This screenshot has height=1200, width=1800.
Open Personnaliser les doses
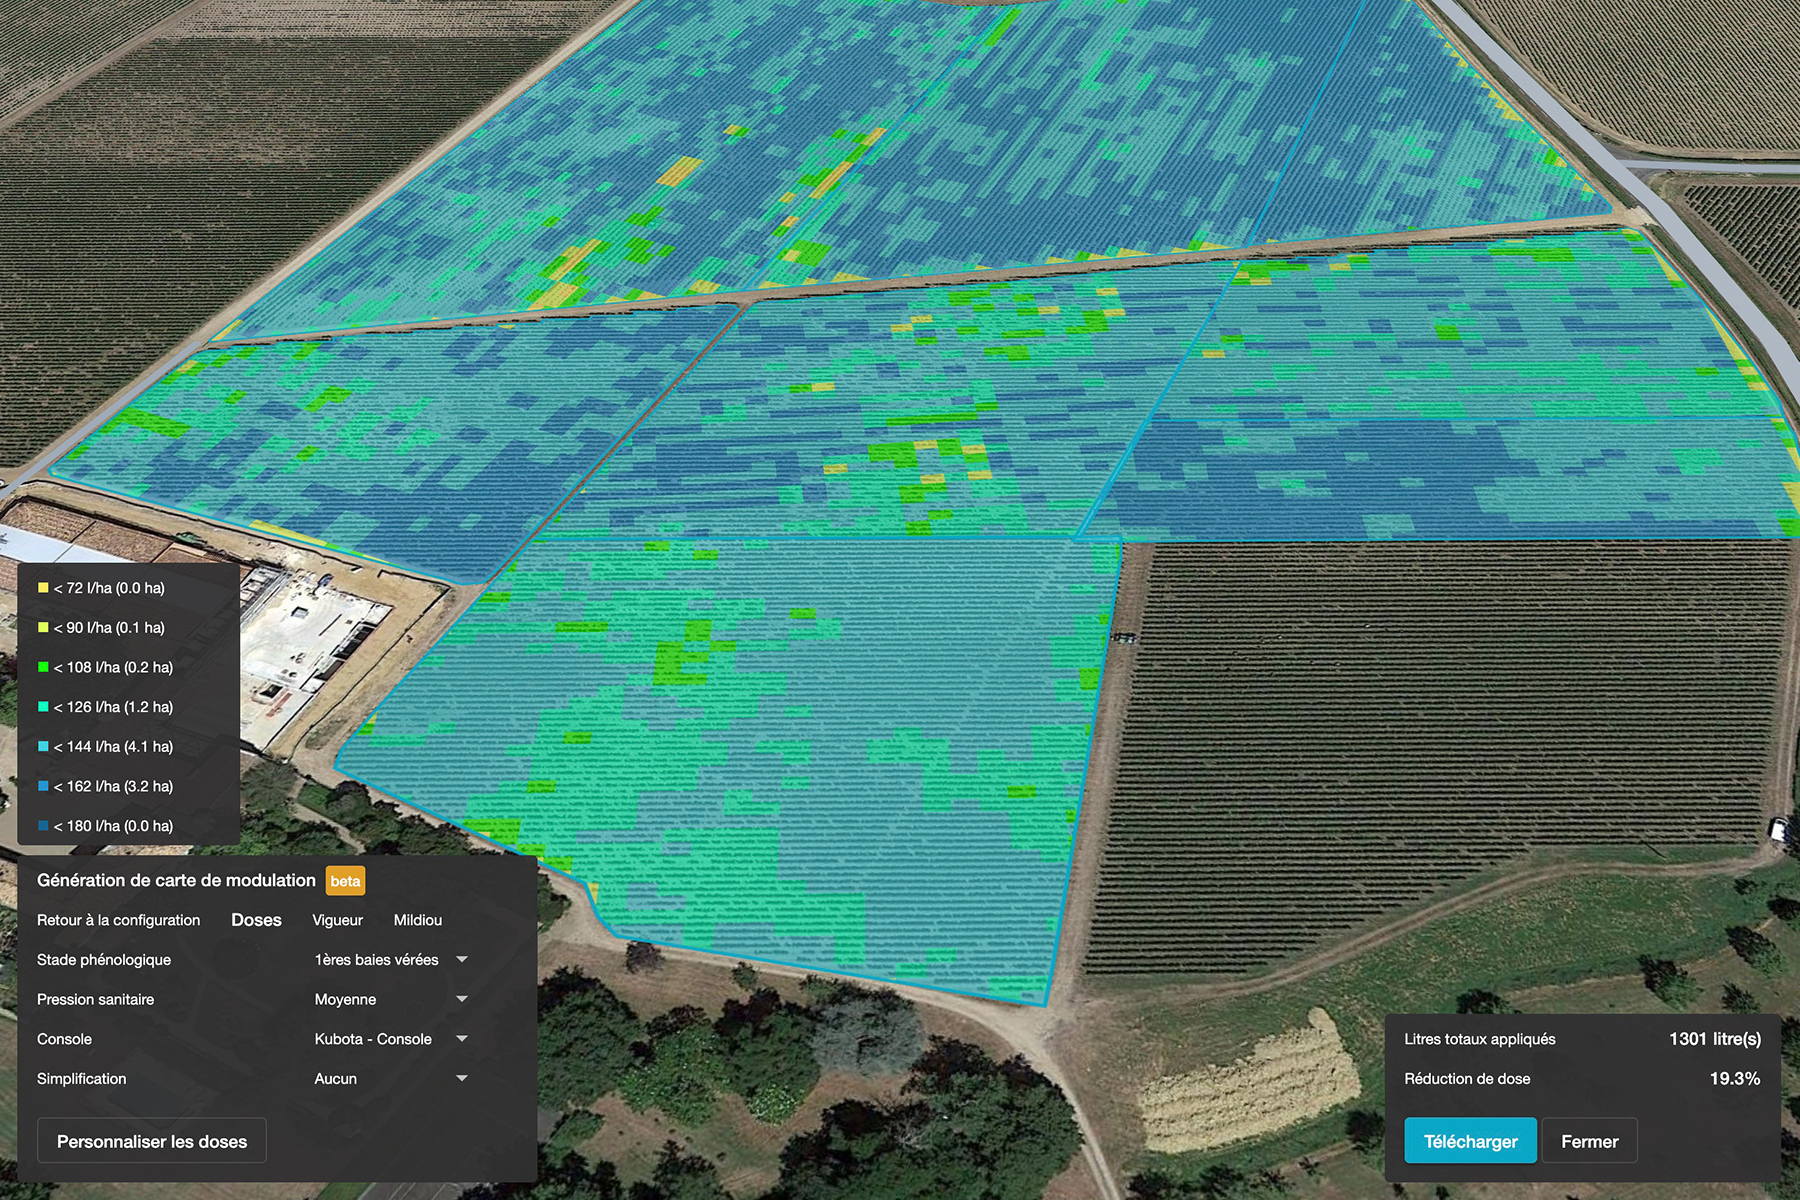click(x=152, y=1141)
